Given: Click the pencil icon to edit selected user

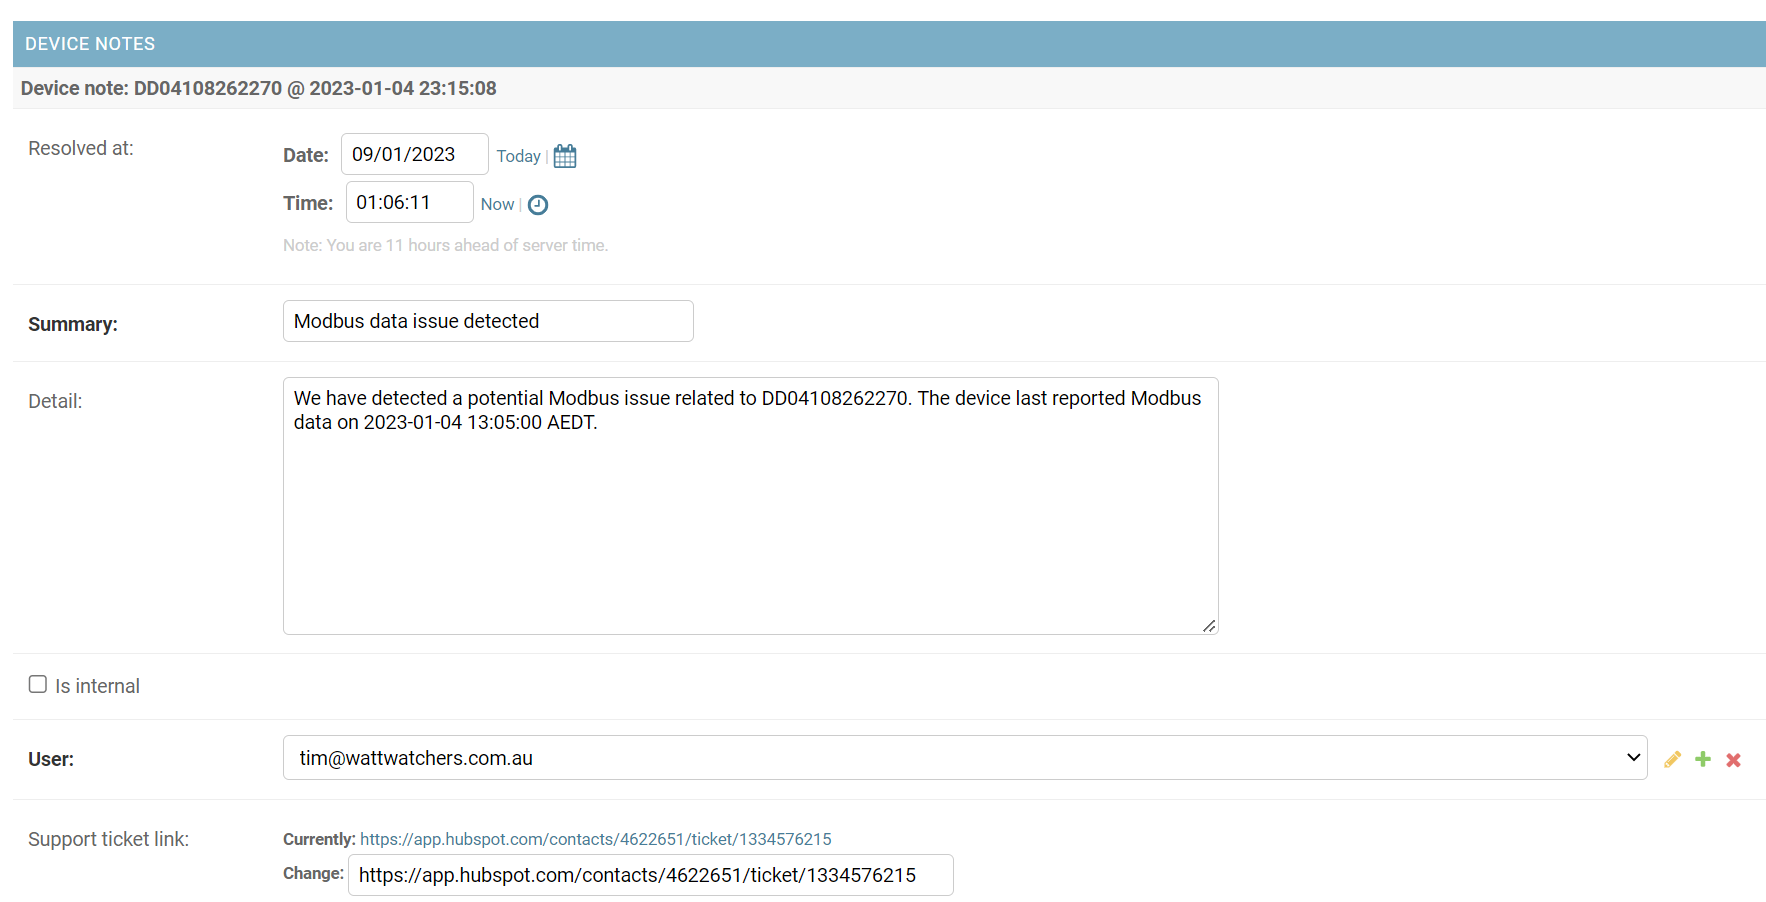Looking at the screenshot, I should click(x=1672, y=760).
